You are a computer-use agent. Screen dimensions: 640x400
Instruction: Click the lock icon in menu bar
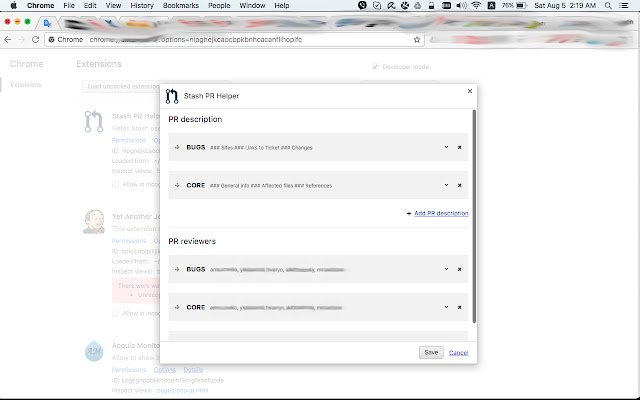point(431,5)
